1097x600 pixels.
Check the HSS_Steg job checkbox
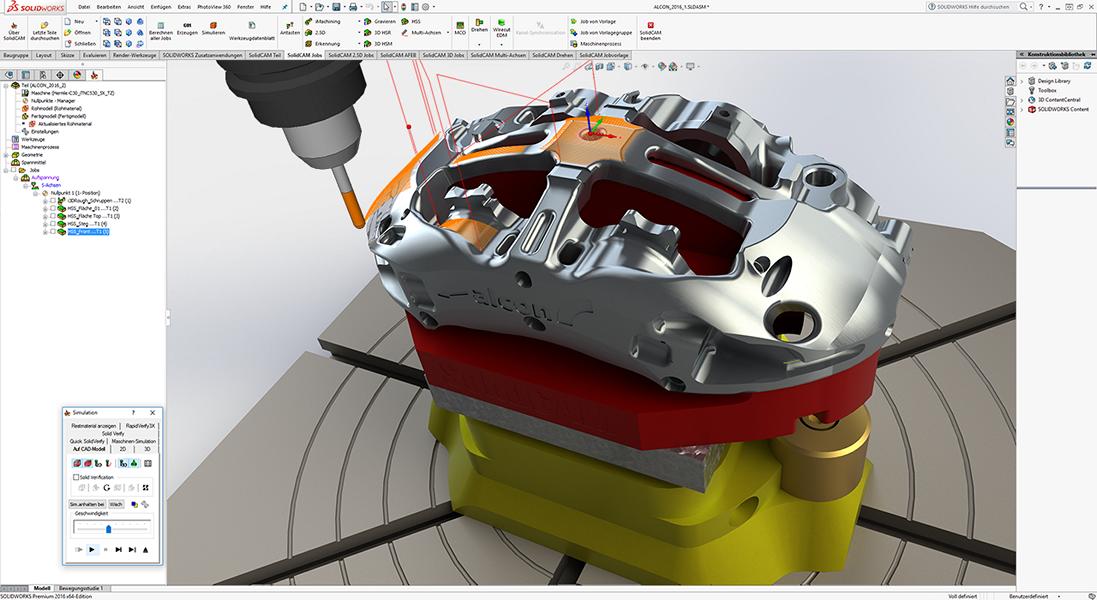[53, 224]
